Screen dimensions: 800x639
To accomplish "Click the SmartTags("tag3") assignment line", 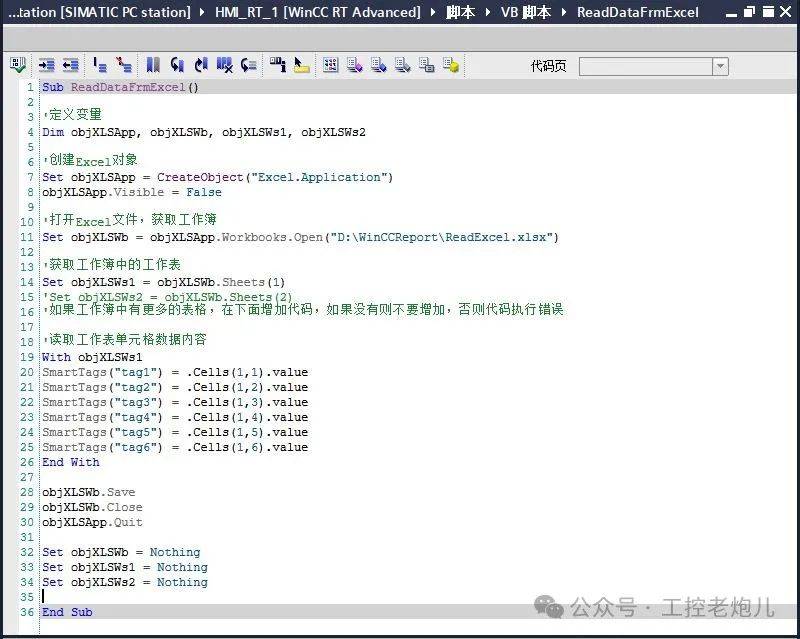I will 175,402.
